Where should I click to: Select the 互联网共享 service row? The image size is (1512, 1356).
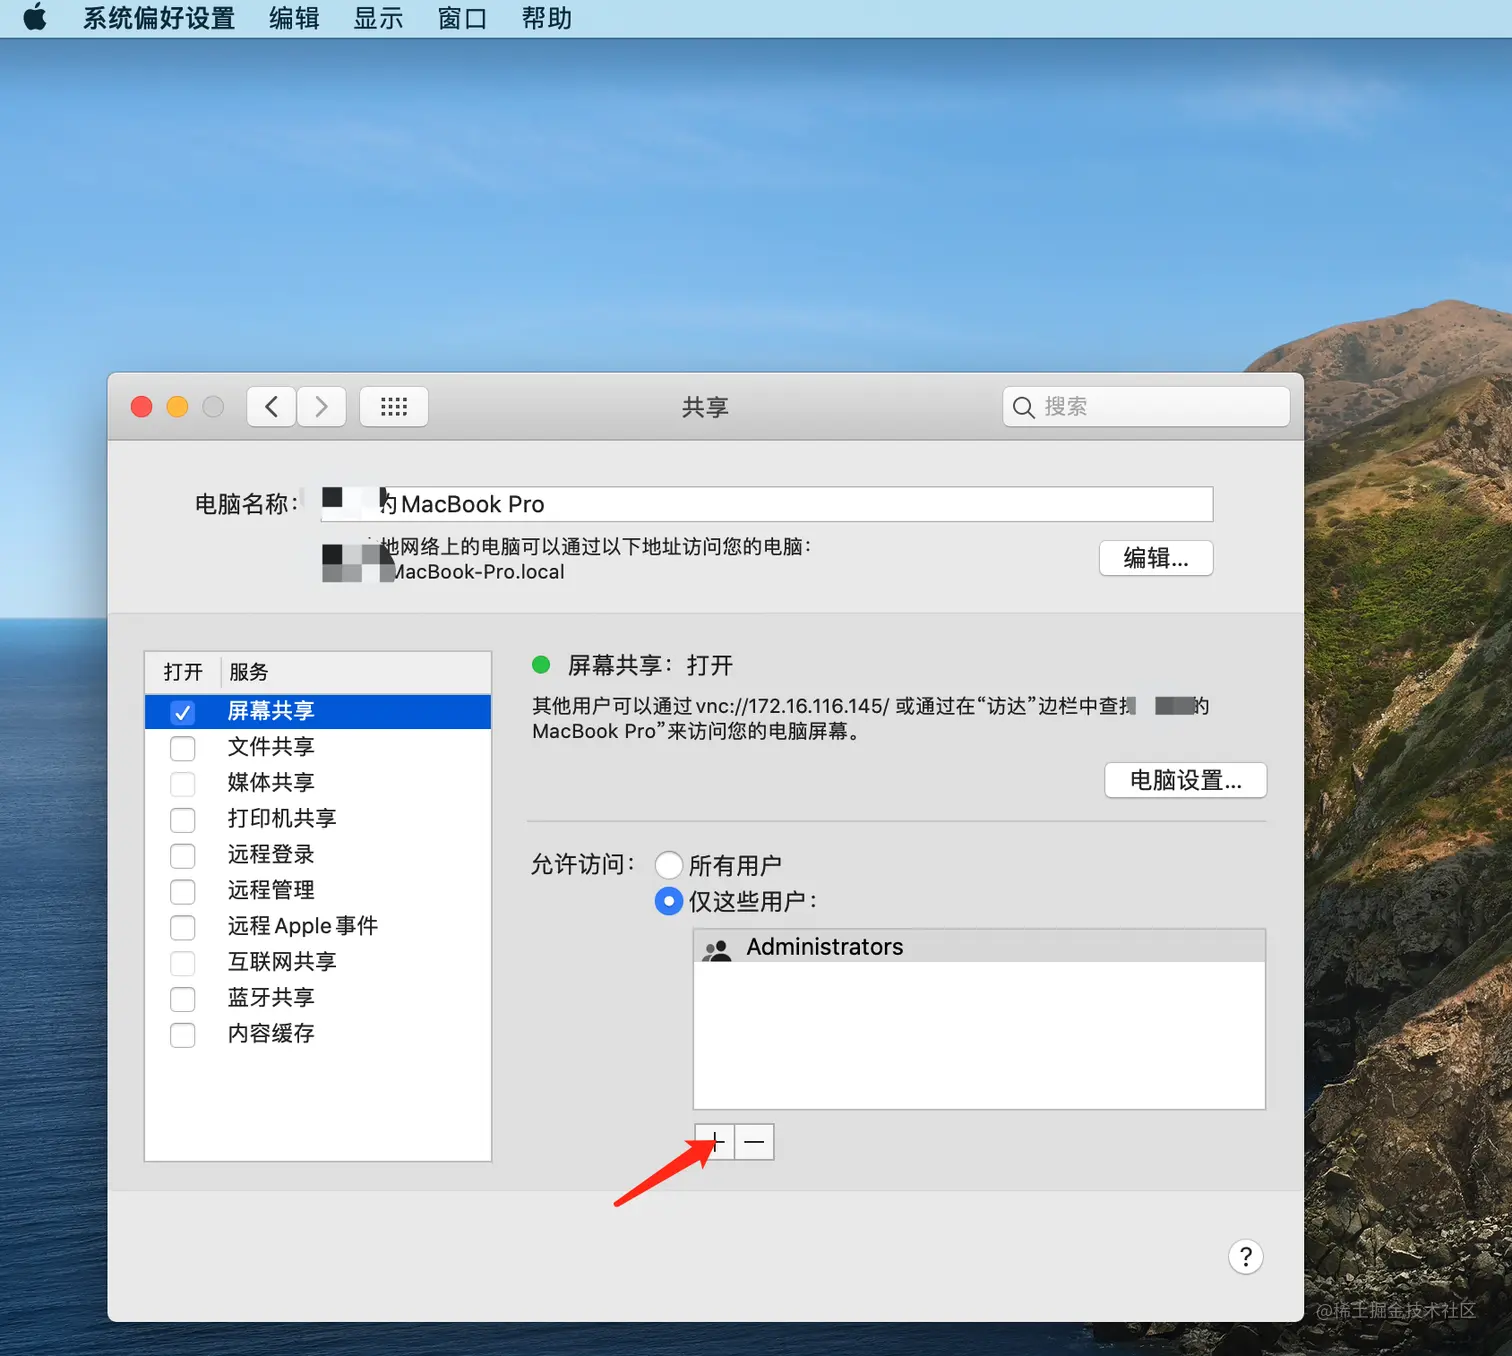(318, 962)
